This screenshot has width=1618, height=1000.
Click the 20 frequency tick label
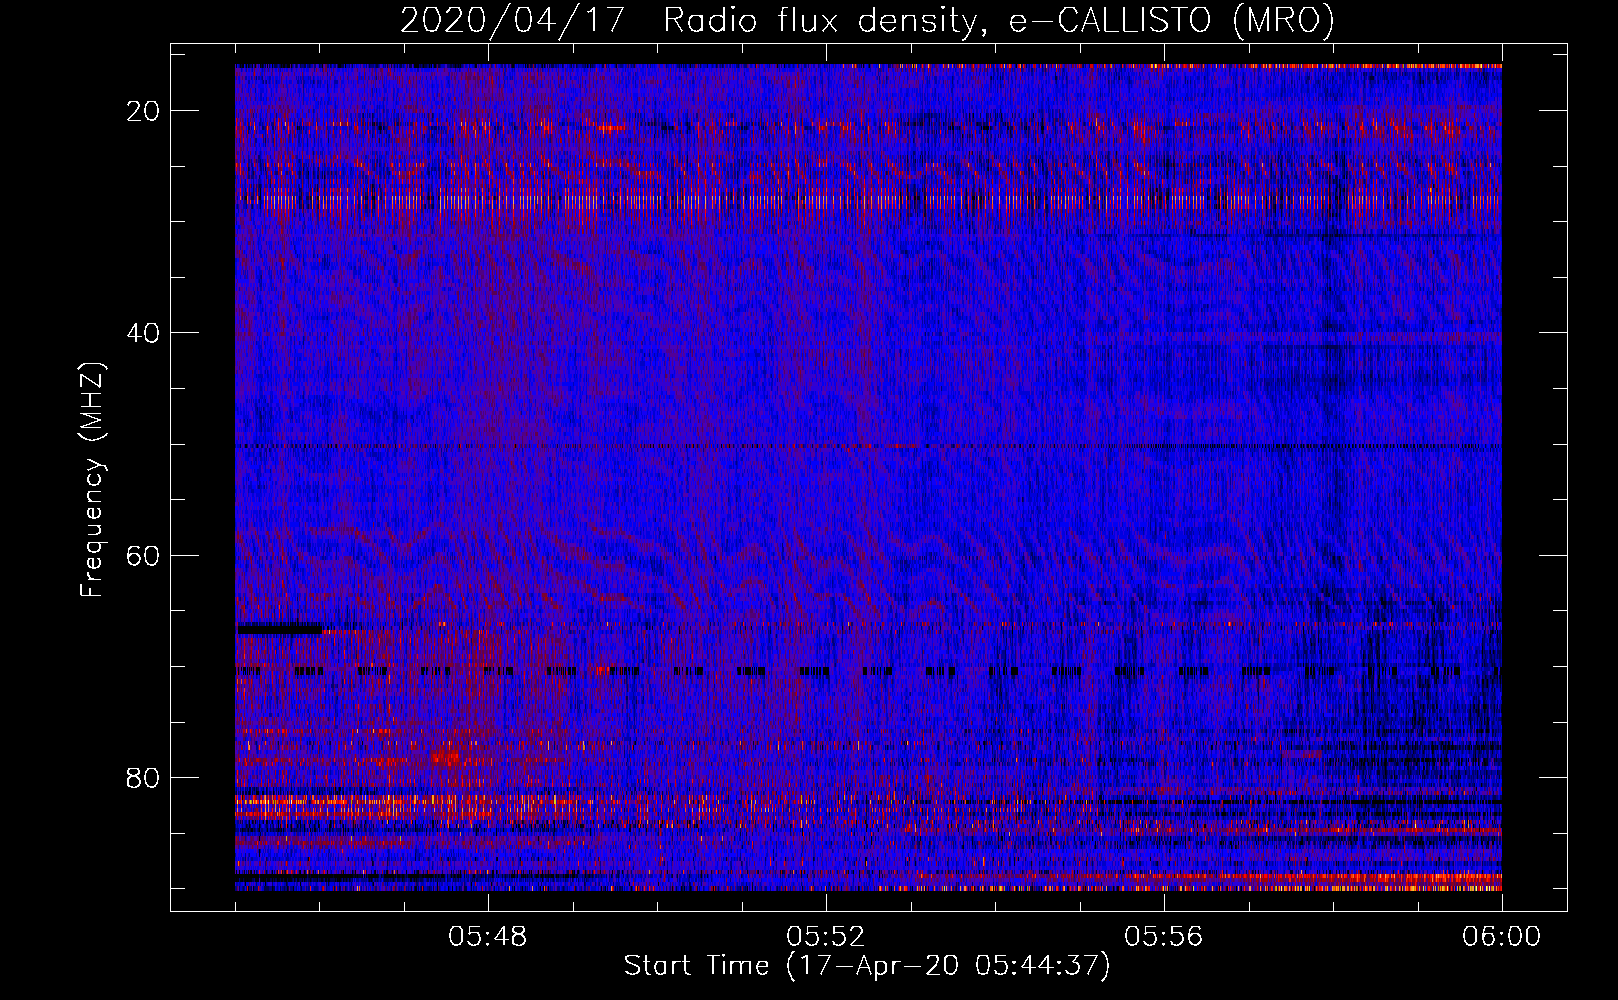(144, 111)
